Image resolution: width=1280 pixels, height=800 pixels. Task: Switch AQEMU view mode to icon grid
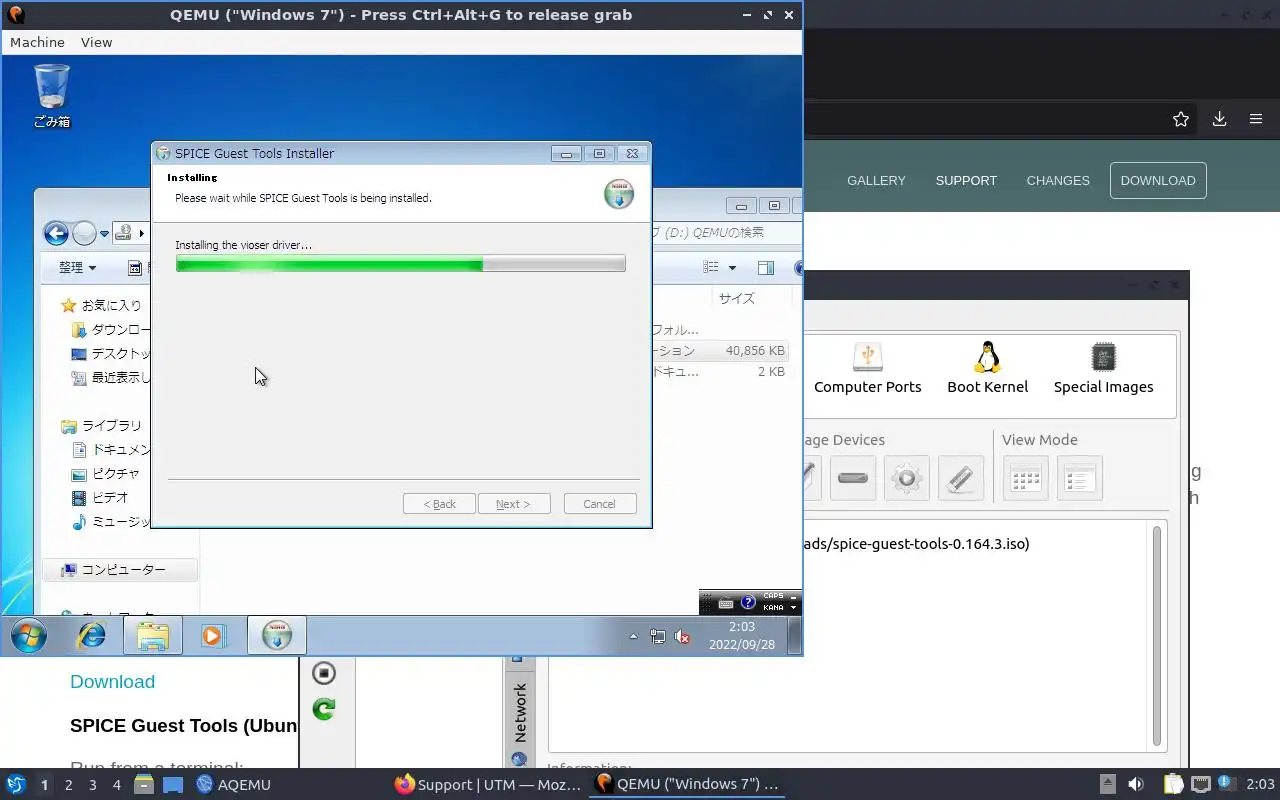coord(1025,478)
